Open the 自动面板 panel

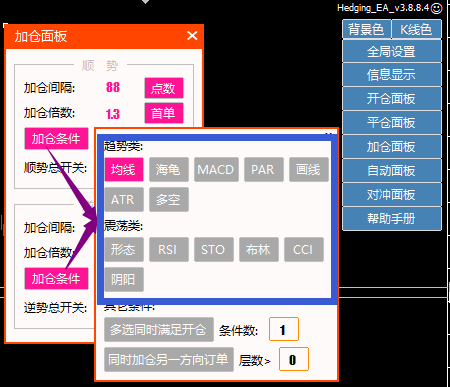pos(392,171)
